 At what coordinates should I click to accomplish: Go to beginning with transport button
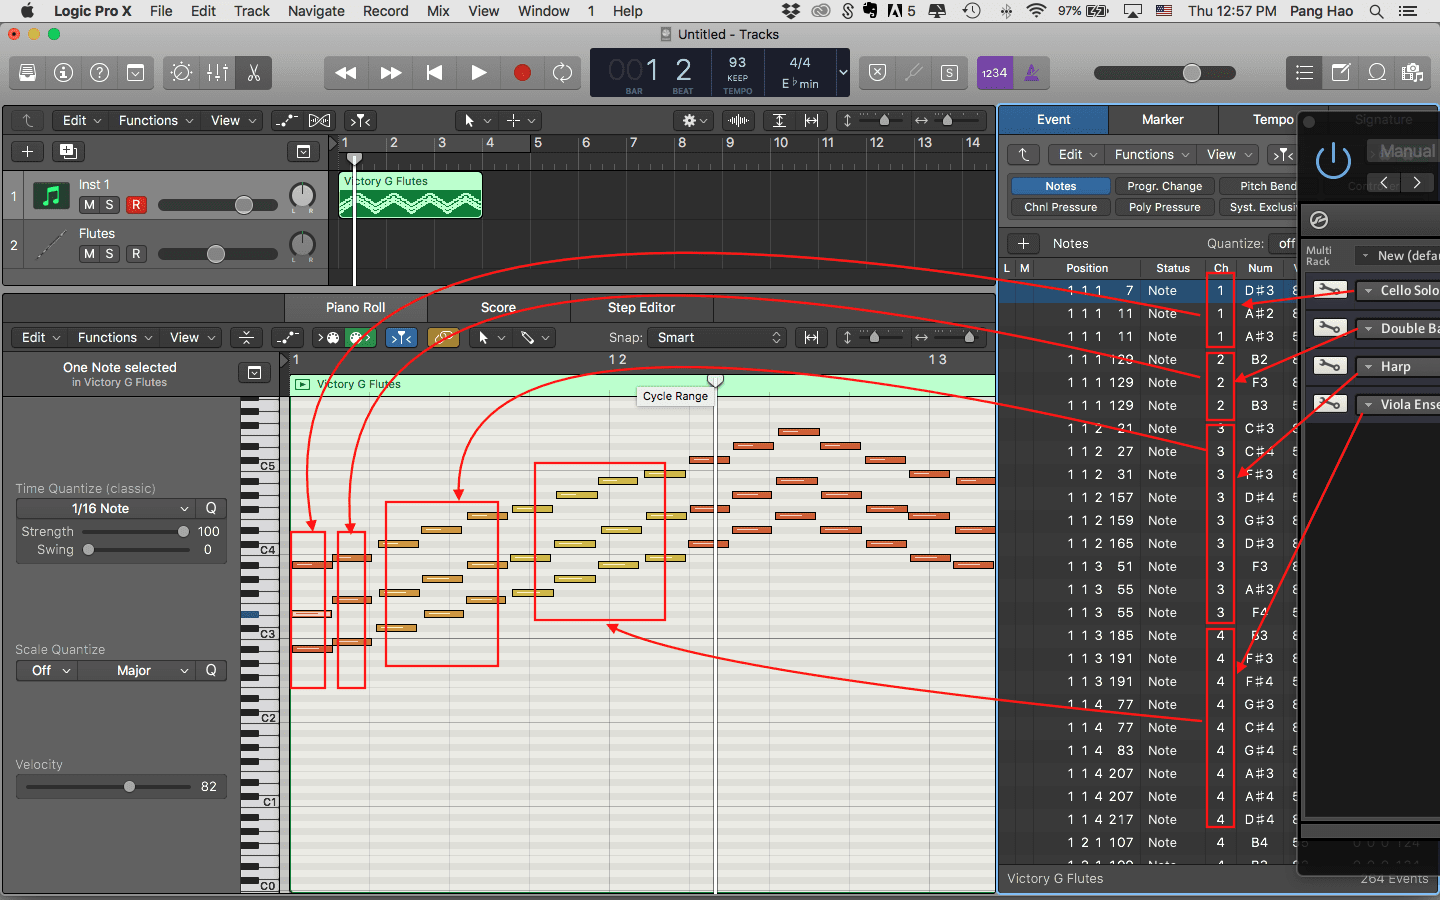coord(434,73)
